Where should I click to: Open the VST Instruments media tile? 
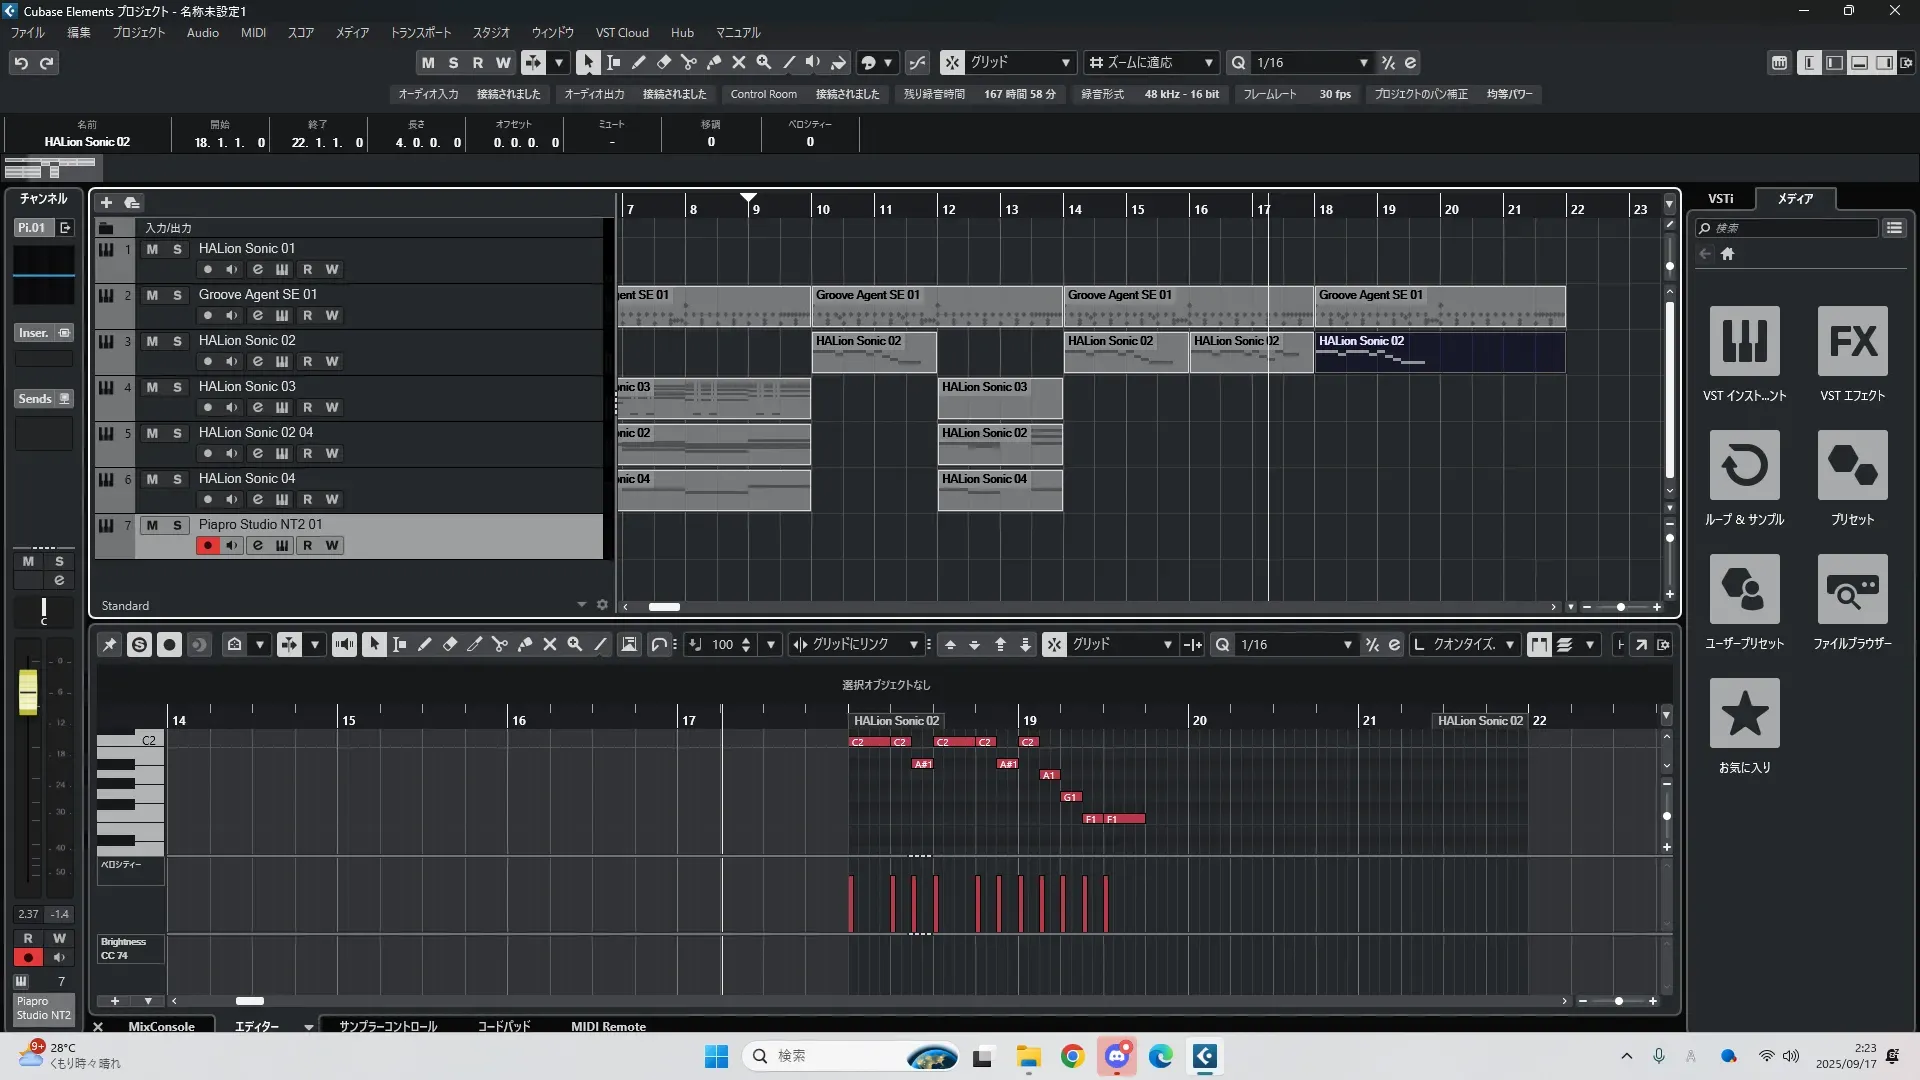pos(1744,341)
